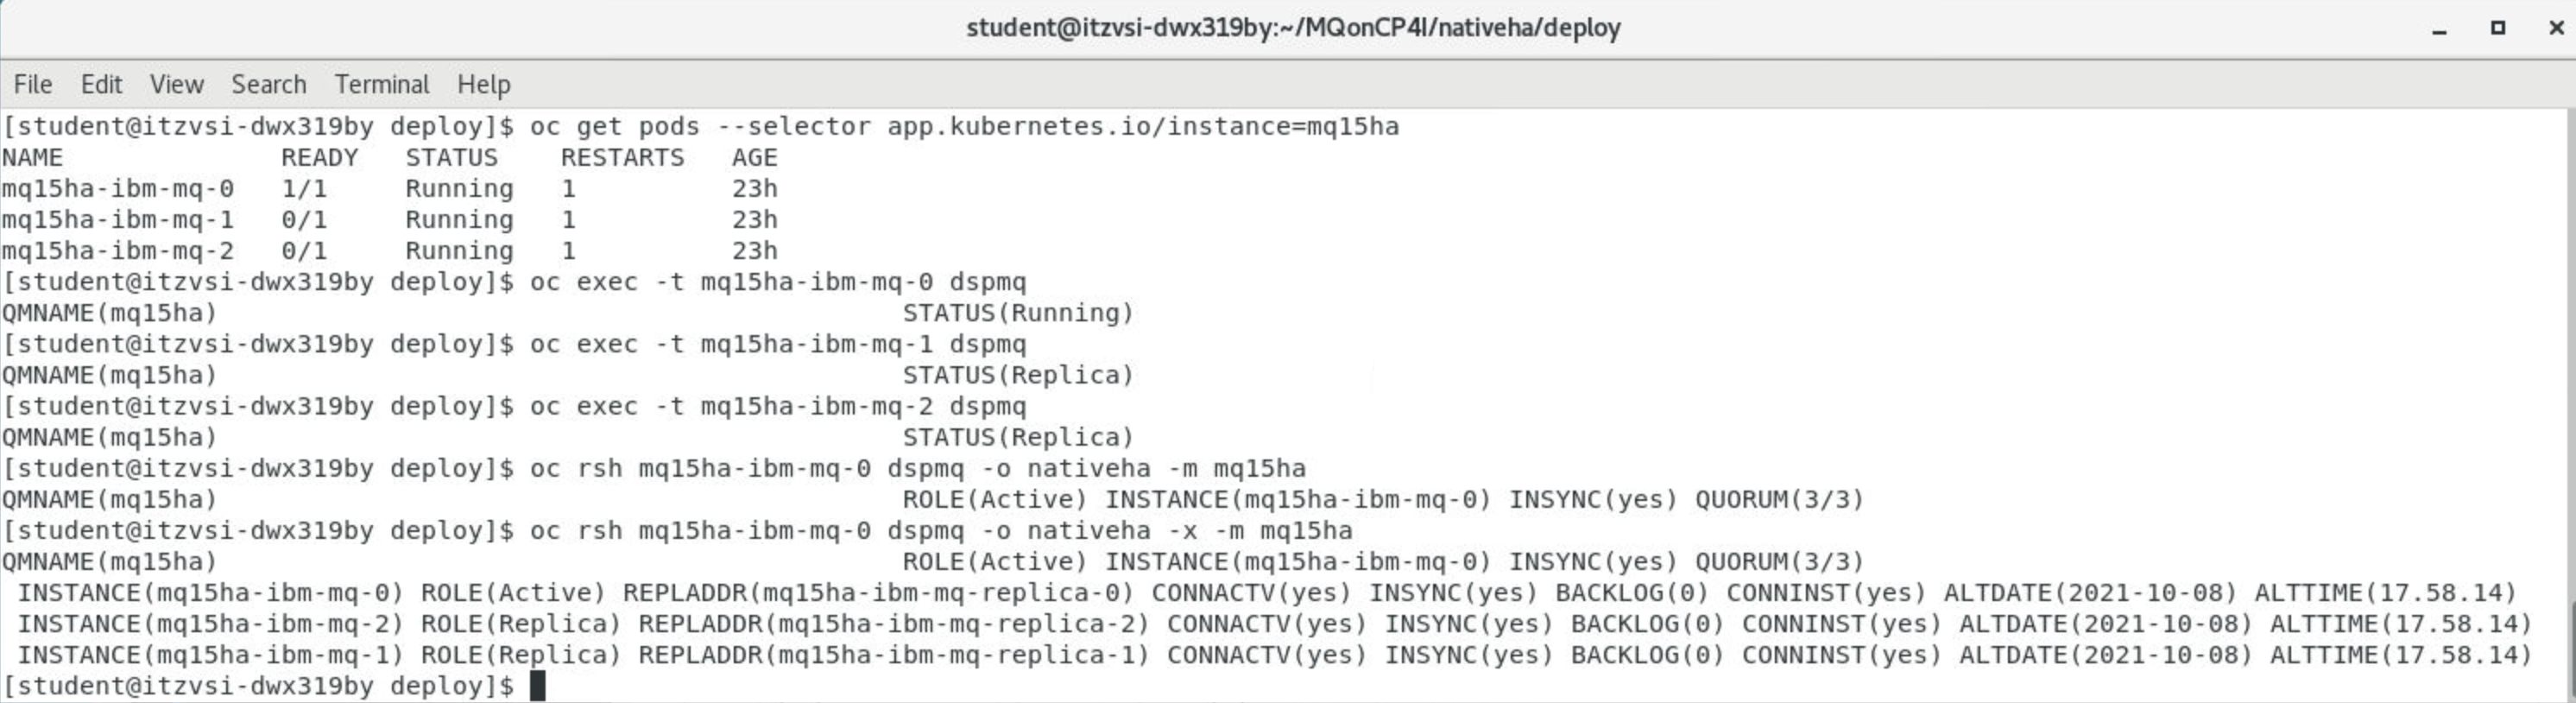Click the window title bar text
2576x703 pixels.
click(x=1293, y=28)
